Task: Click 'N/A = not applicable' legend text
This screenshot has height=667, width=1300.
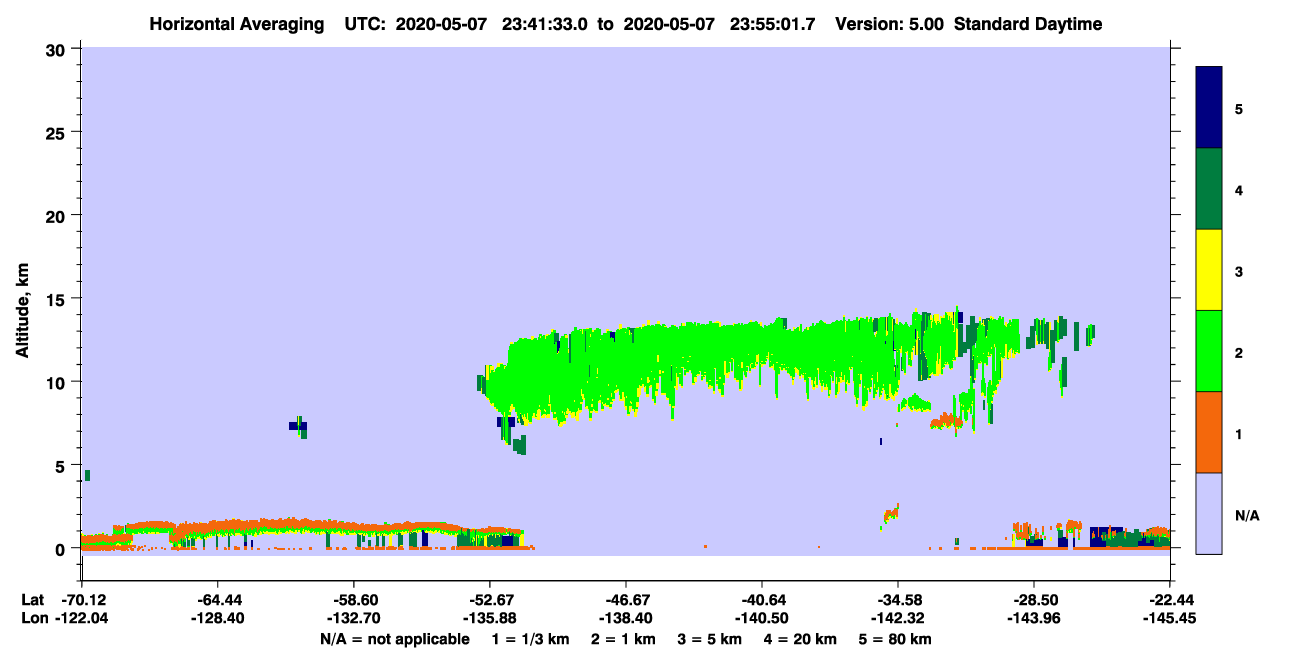Action: pyautogui.click(x=394, y=639)
